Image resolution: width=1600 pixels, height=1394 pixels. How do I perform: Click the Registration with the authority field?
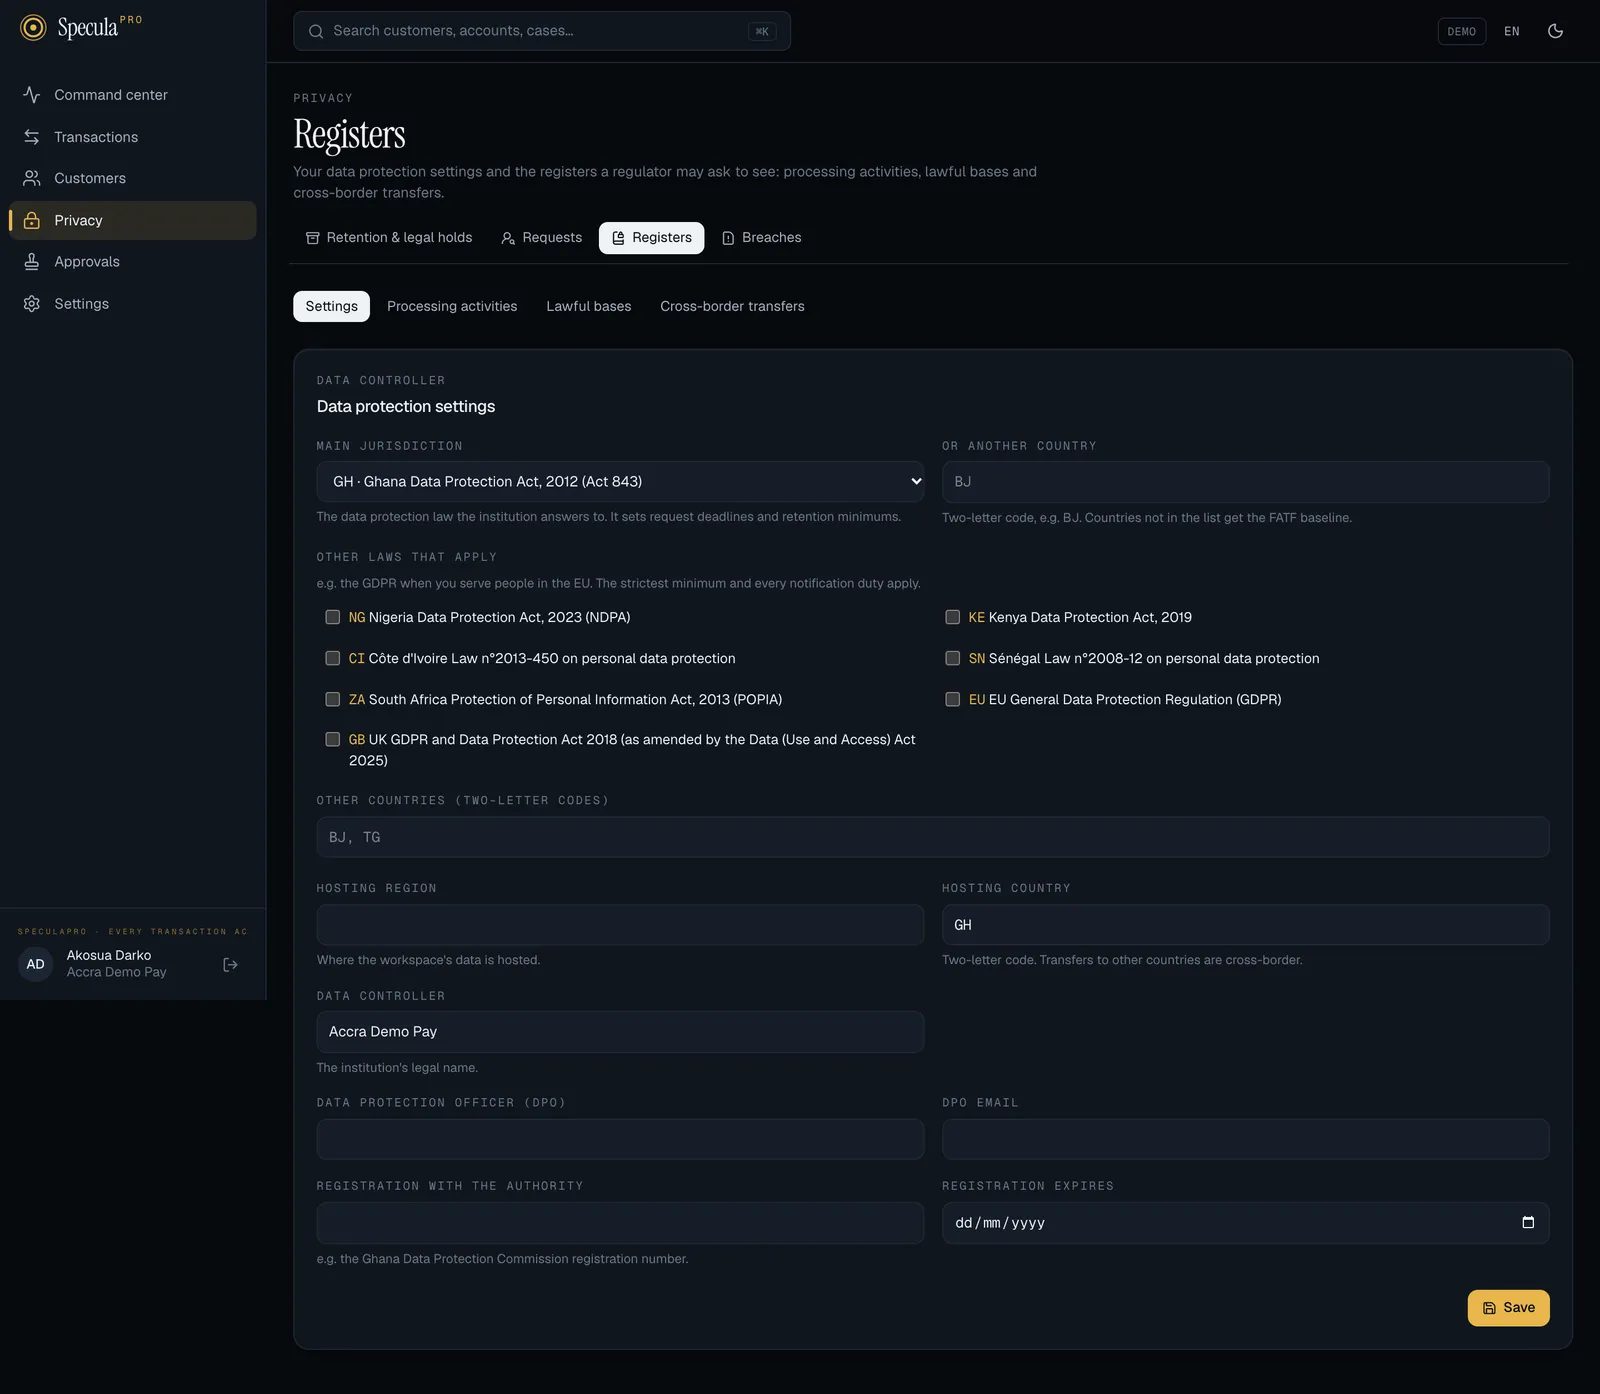click(620, 1223)
